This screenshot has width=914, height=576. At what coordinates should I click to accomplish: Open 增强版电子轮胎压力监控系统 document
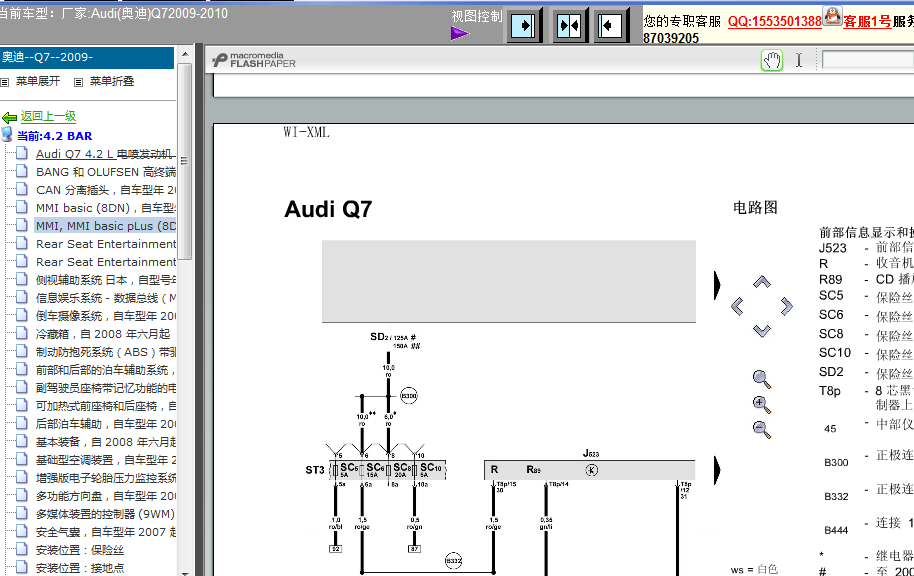click(106, 478)
